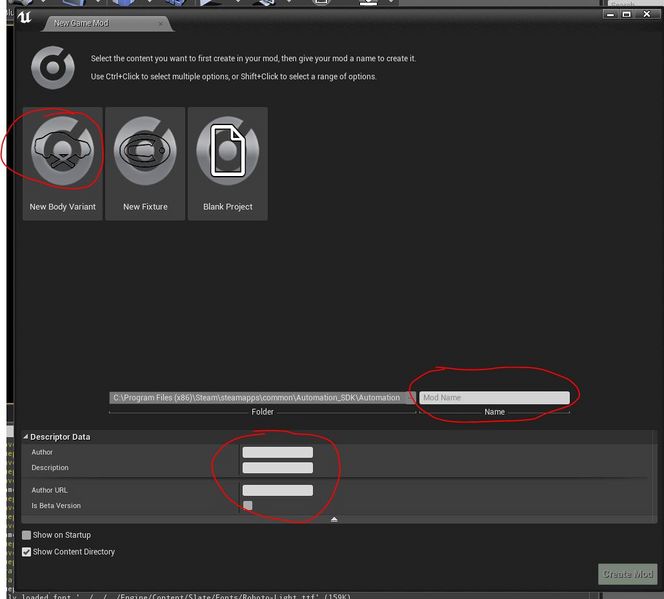
Task: Click the Mod Name input field
Action: [x=494, y=397]
